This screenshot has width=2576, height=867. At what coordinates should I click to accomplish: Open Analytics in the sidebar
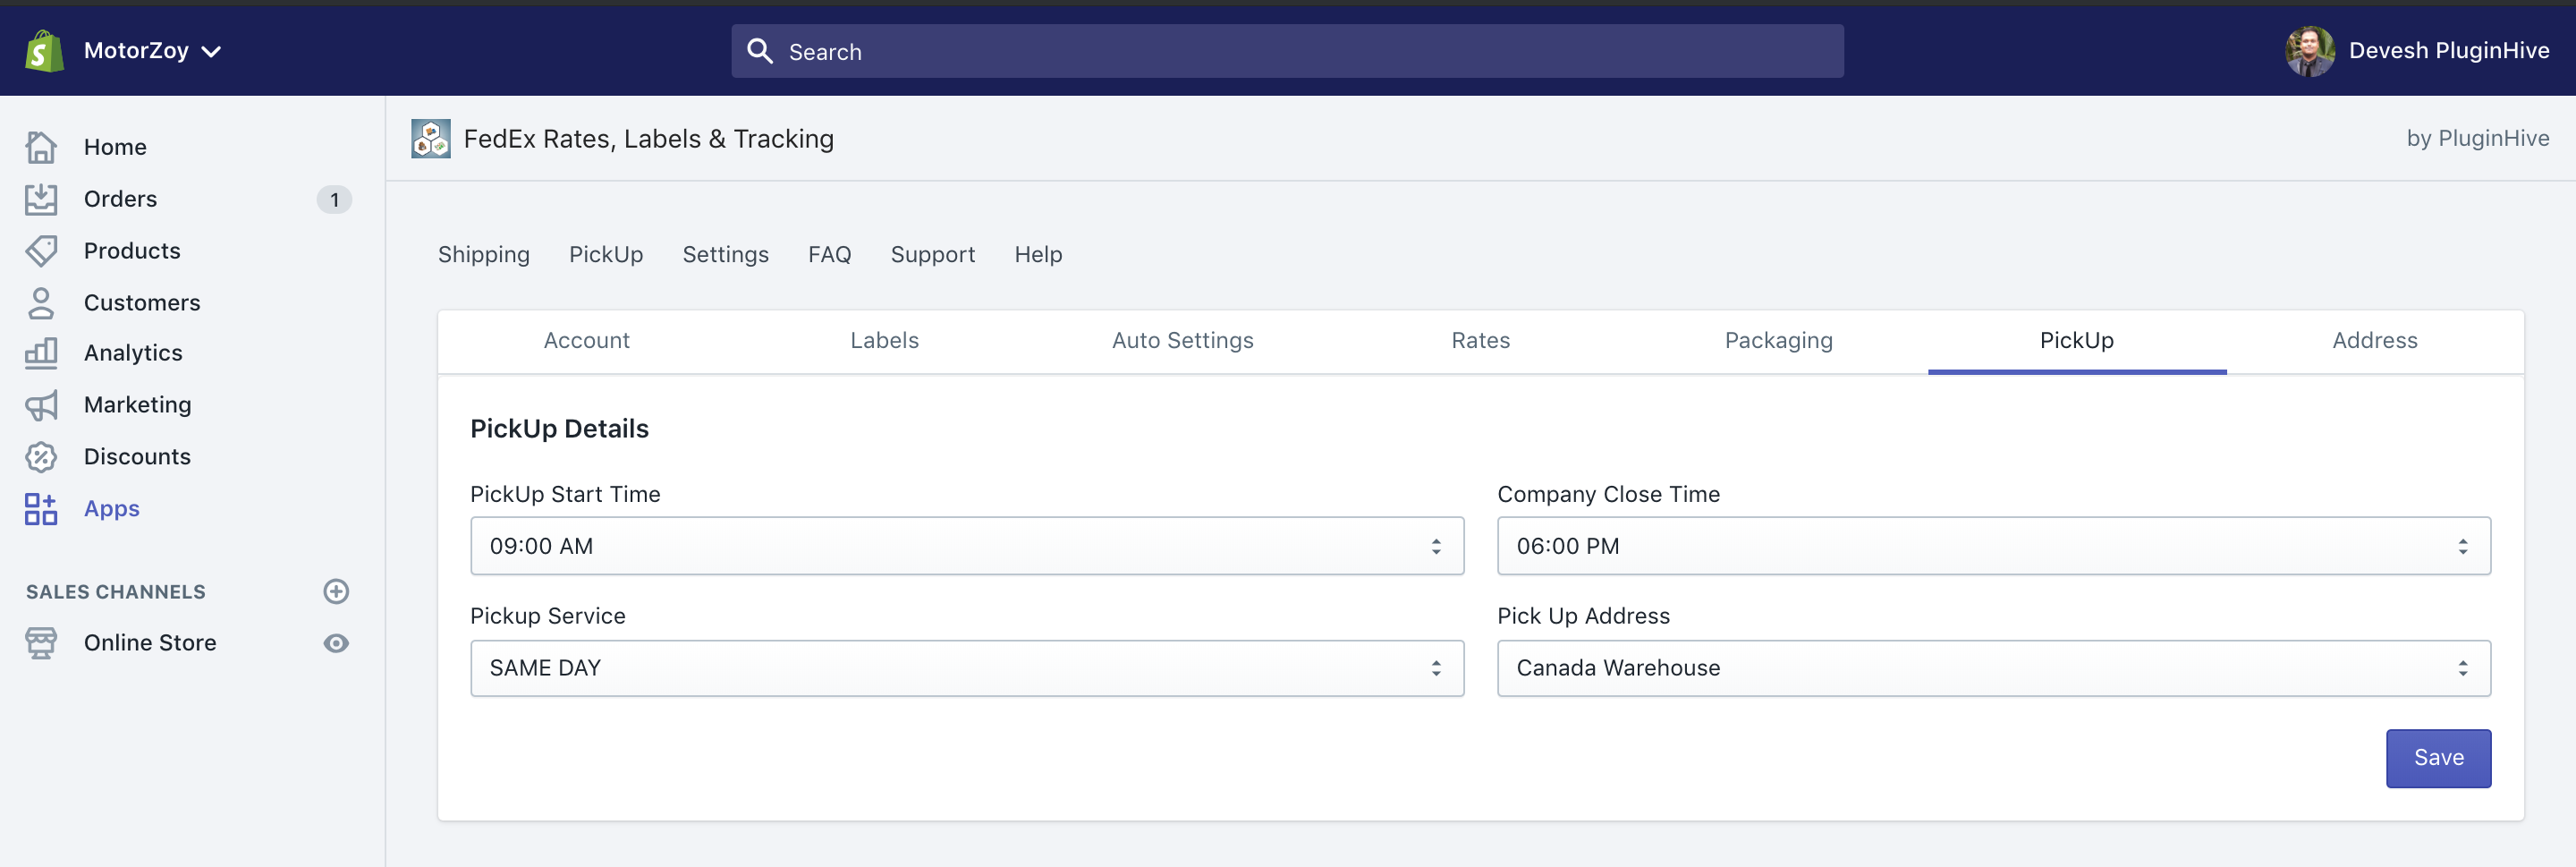coord(133,353)
